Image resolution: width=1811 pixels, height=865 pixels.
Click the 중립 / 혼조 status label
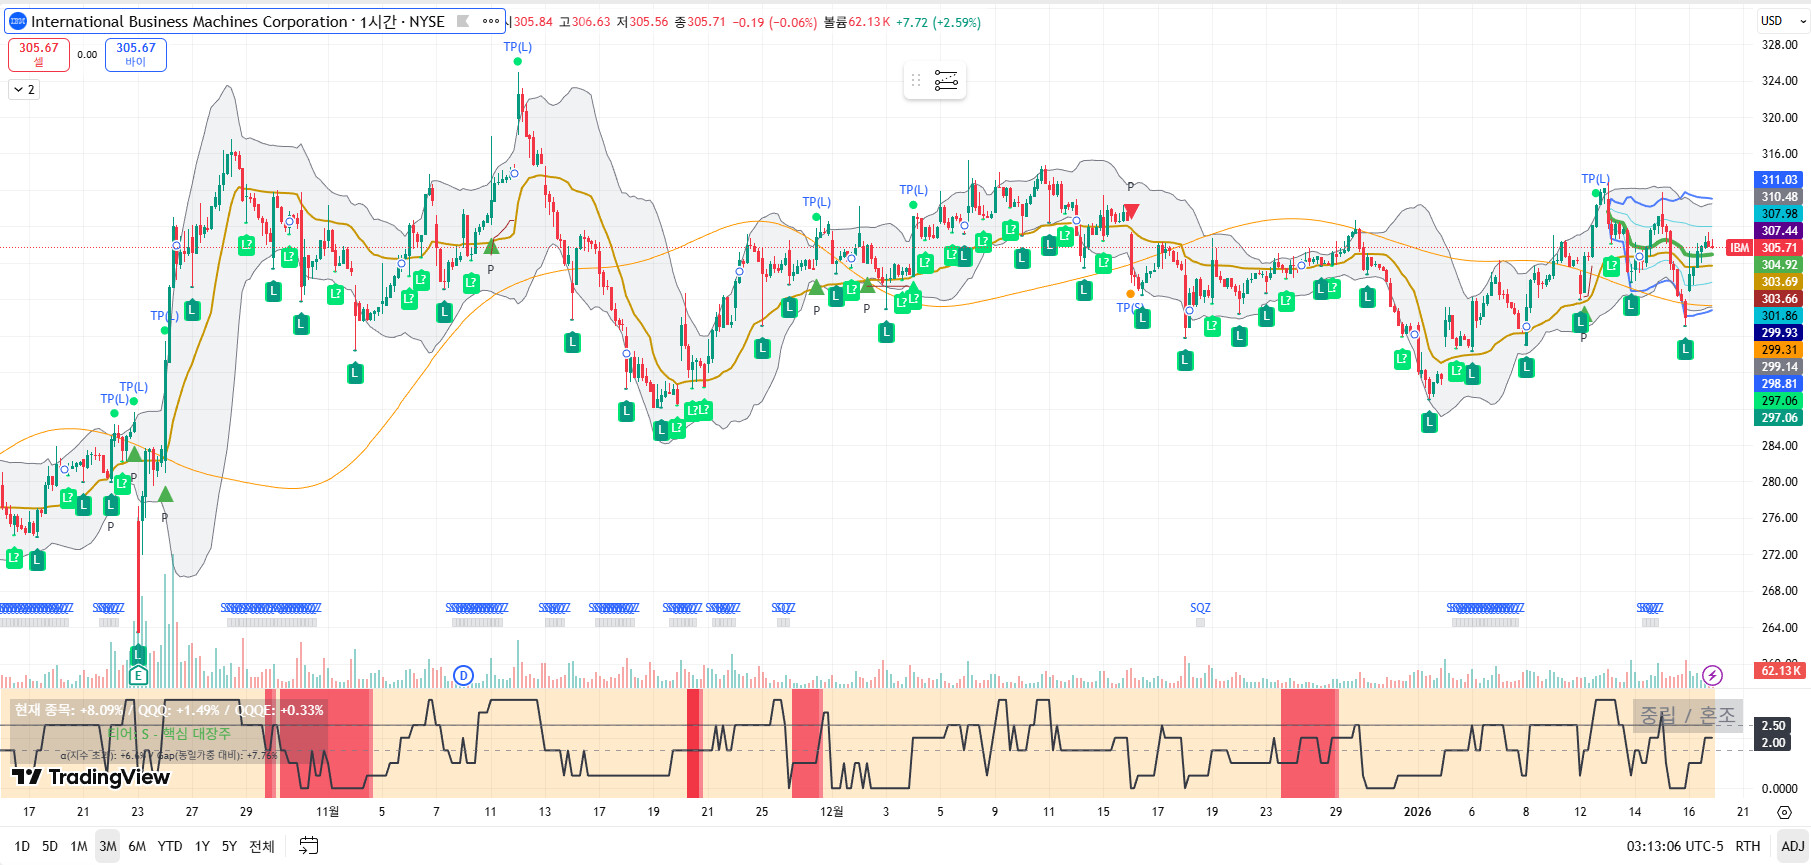tap(1688, 716)
